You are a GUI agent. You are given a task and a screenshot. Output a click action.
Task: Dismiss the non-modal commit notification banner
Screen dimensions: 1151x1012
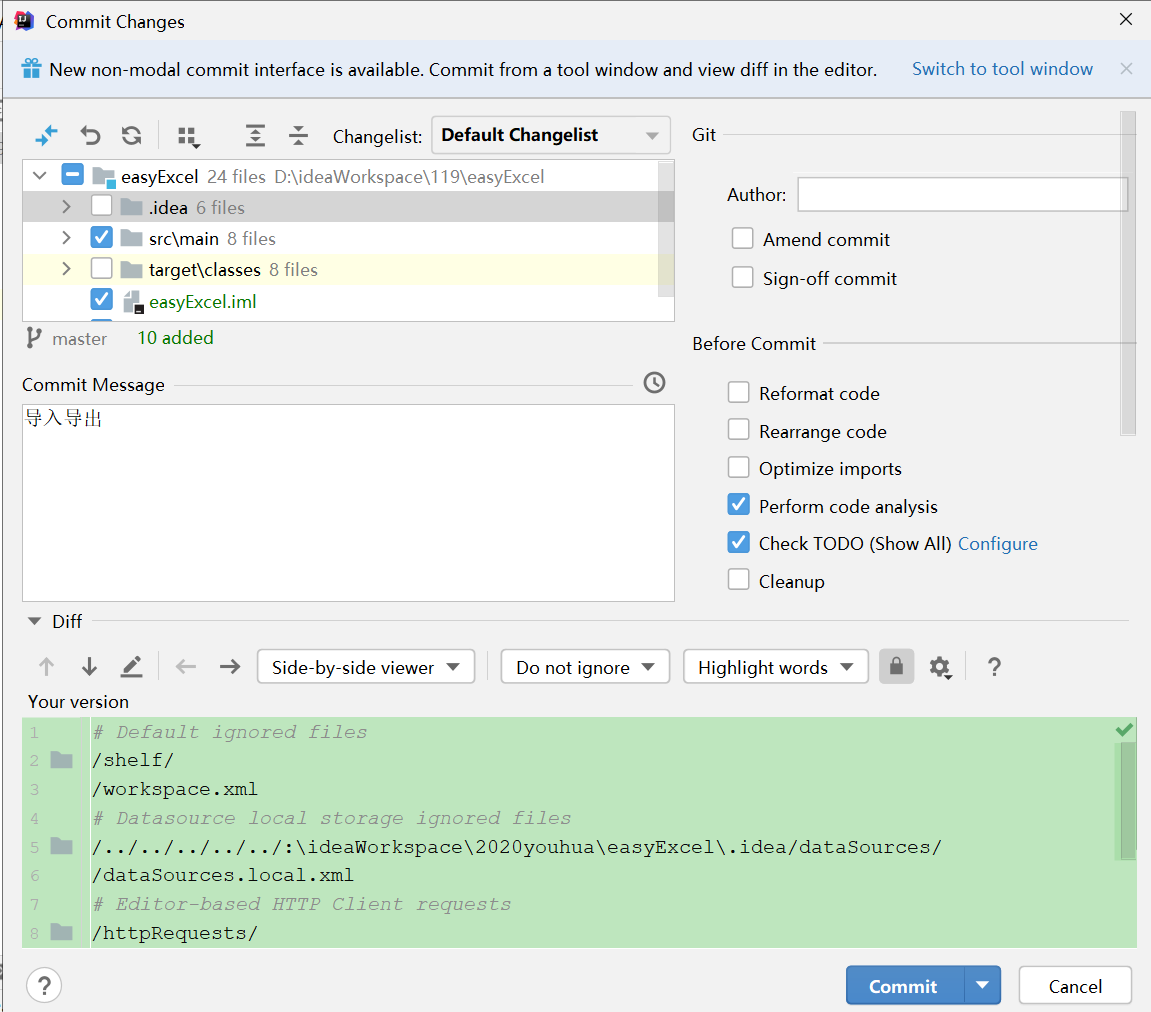click(x=1126, y=68)
